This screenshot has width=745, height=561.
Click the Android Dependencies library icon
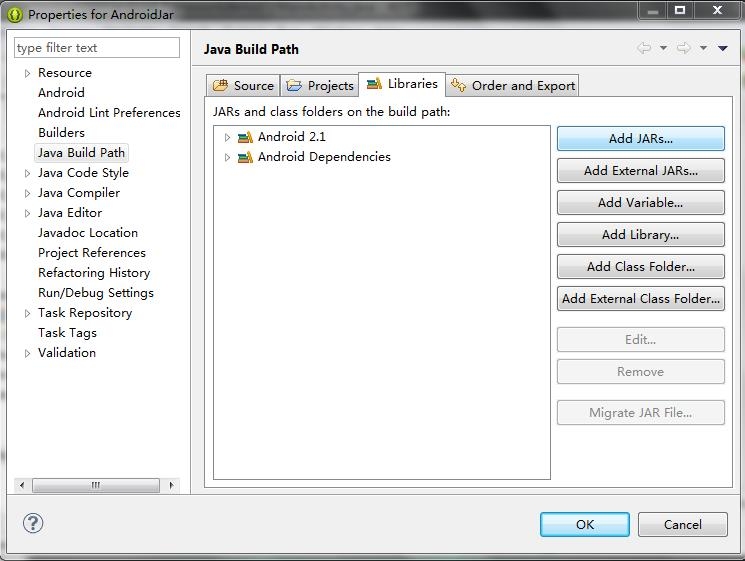(245, 157)
